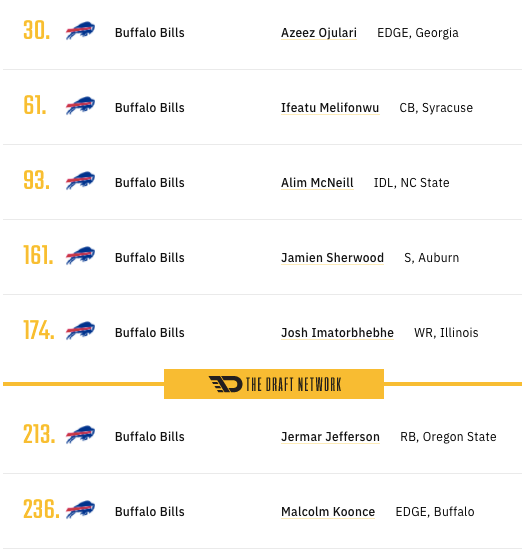Click the Bills logo beside pick 236
Viewport: 522px width, 550px height.
pos(80,510)
